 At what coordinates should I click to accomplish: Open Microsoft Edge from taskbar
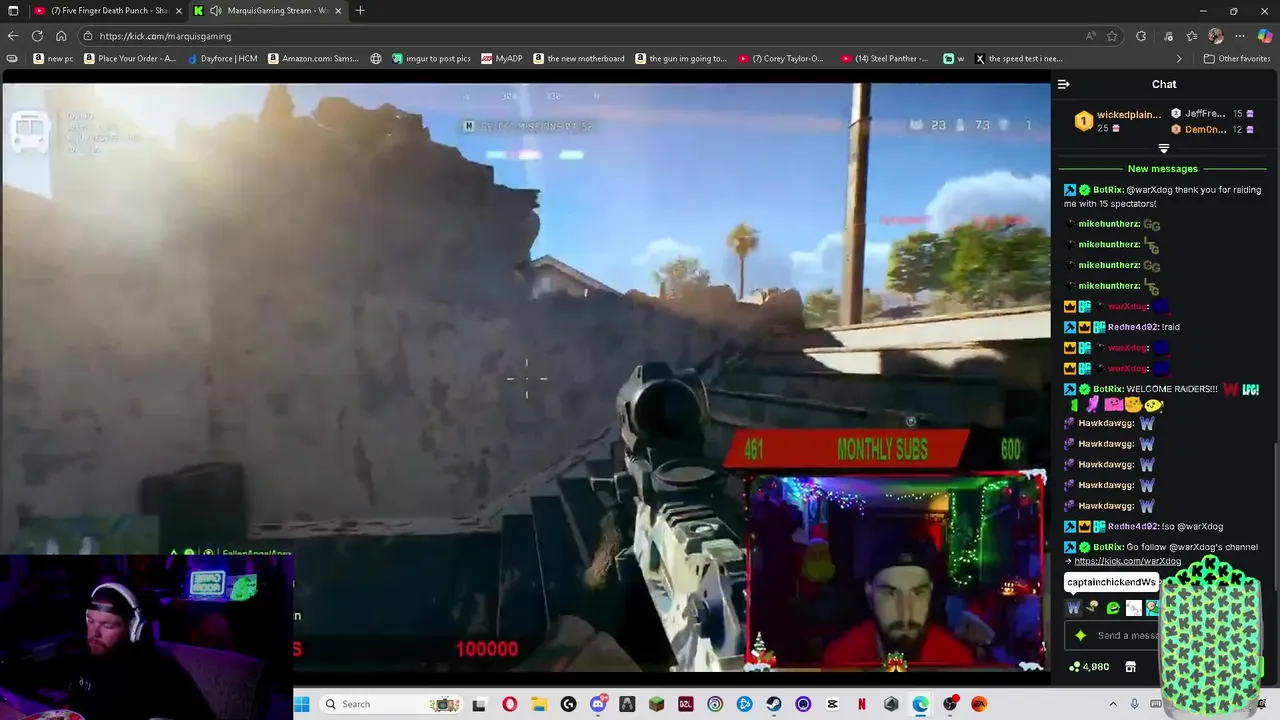click(920, 704)
